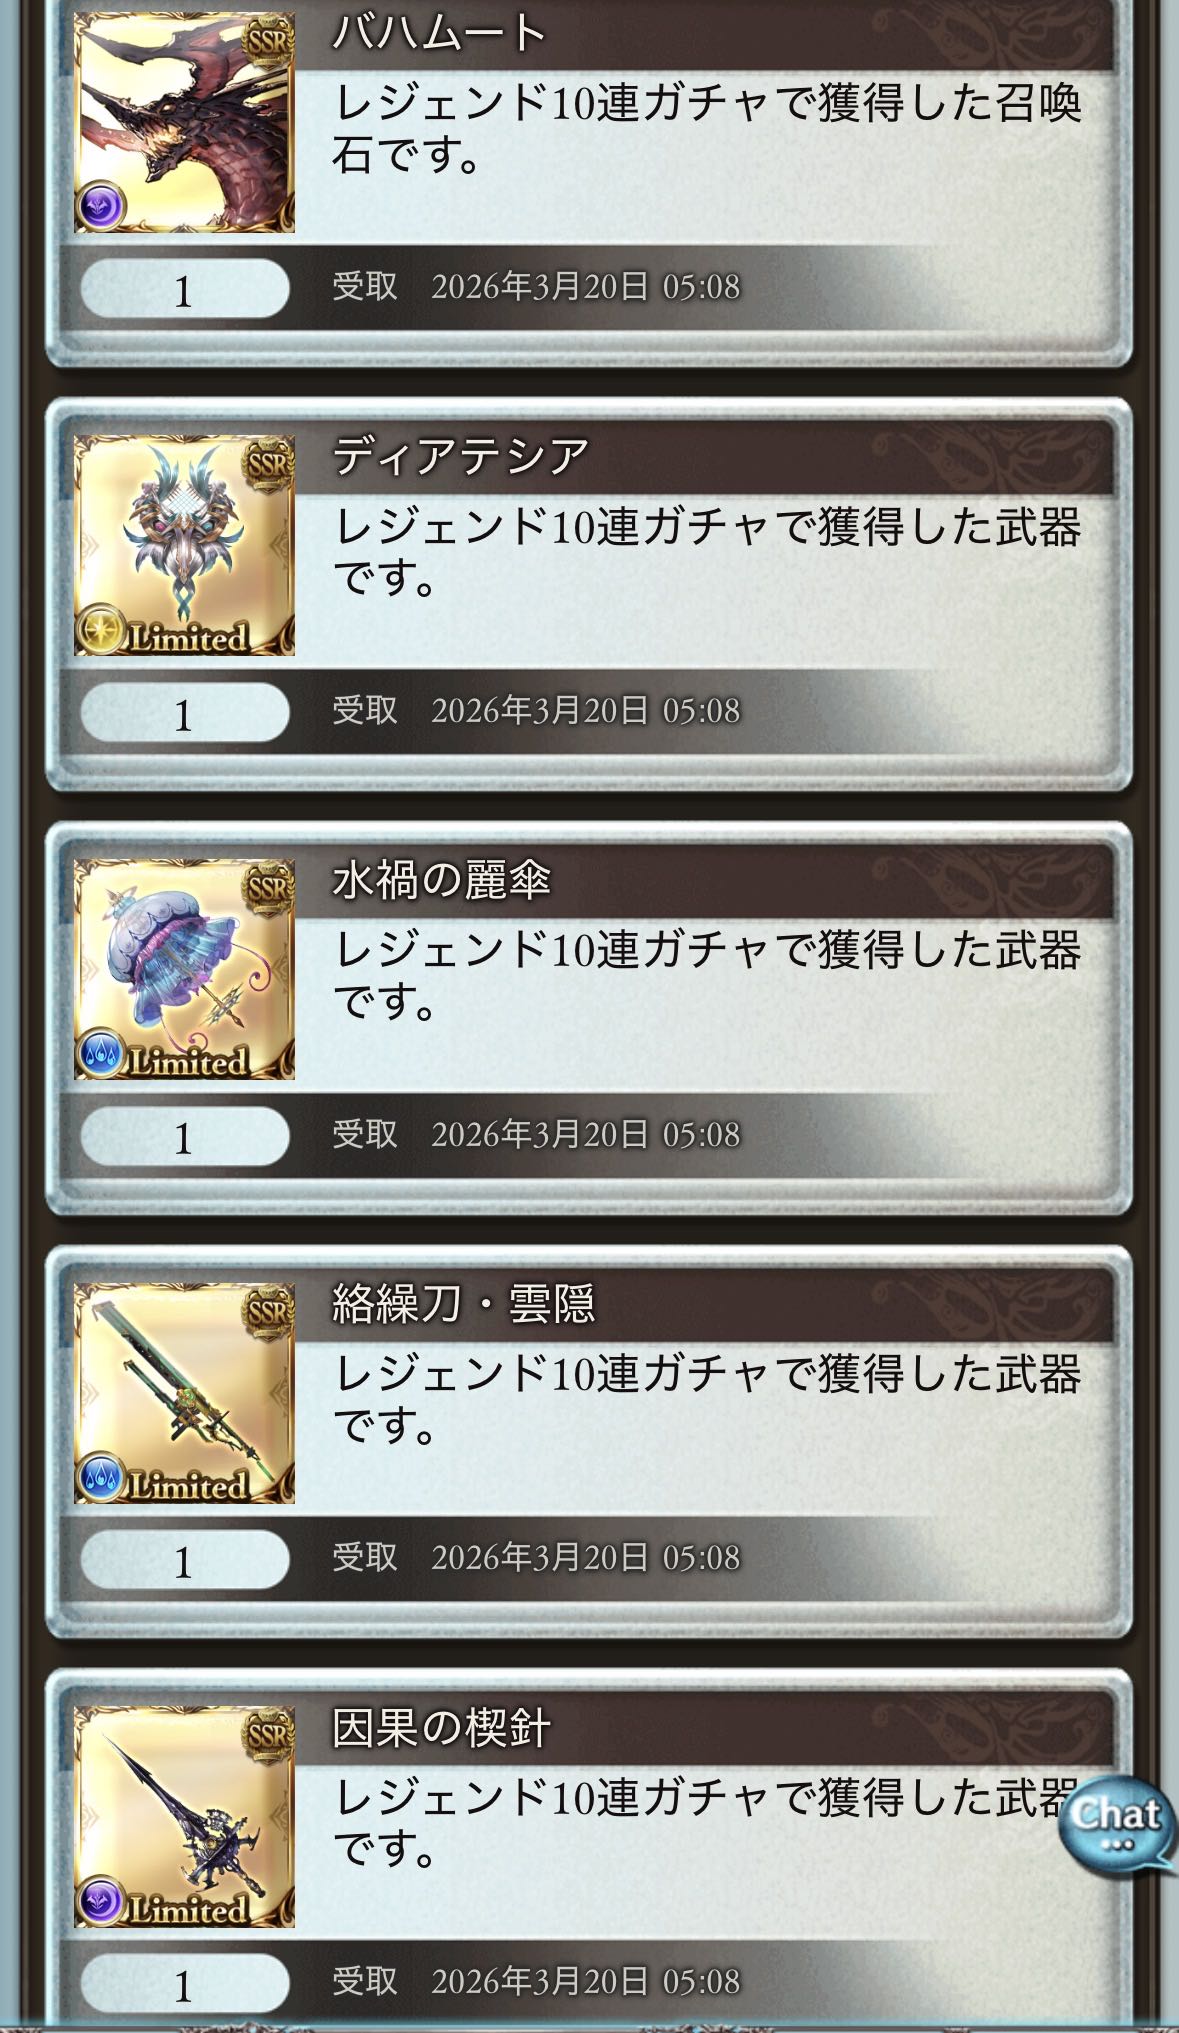The width and height of the screenshot is (1179, 2033).
Task: Tap the ディアテシア weapon thumbnail
Action: click(x=184, y=545)
